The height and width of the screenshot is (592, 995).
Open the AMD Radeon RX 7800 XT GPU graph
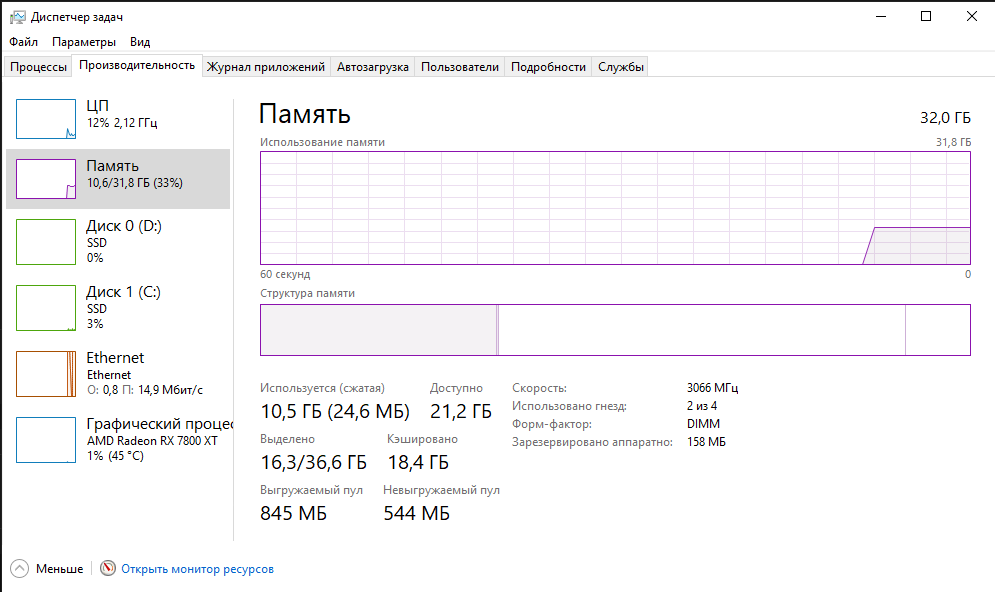point(46,440)
